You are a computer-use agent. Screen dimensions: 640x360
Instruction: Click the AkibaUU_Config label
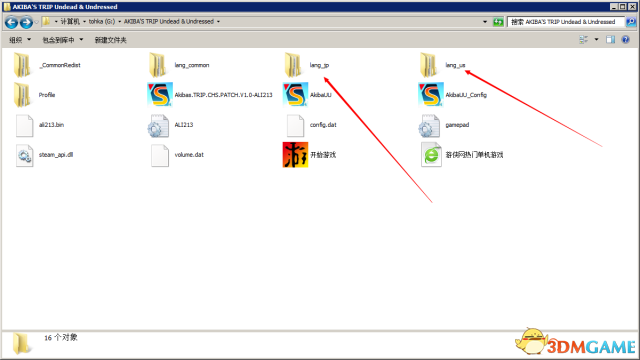click(466, 95)
